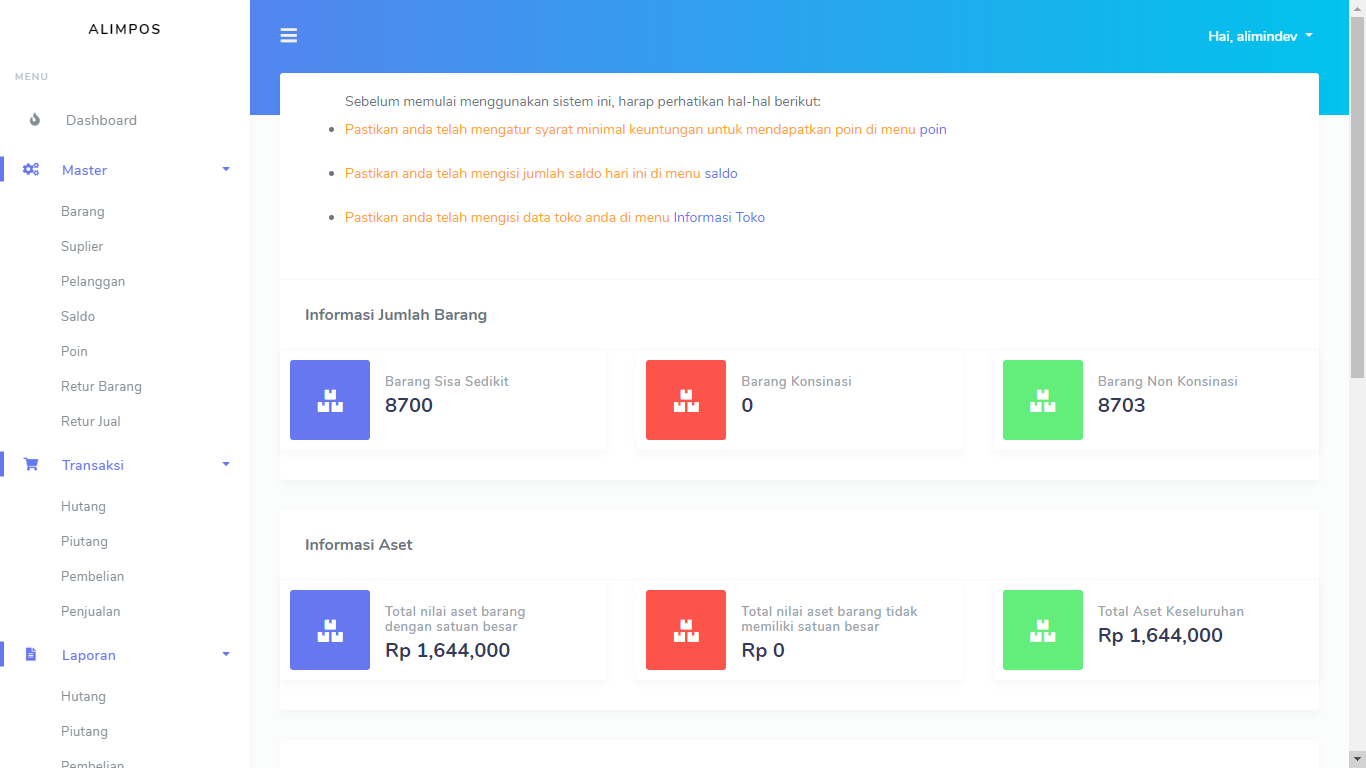Click the hamburger menu toggle icon
Image resolution: width=1366 pixels, height=768 pixels.
pyautogui.click(x=289, y=36)
